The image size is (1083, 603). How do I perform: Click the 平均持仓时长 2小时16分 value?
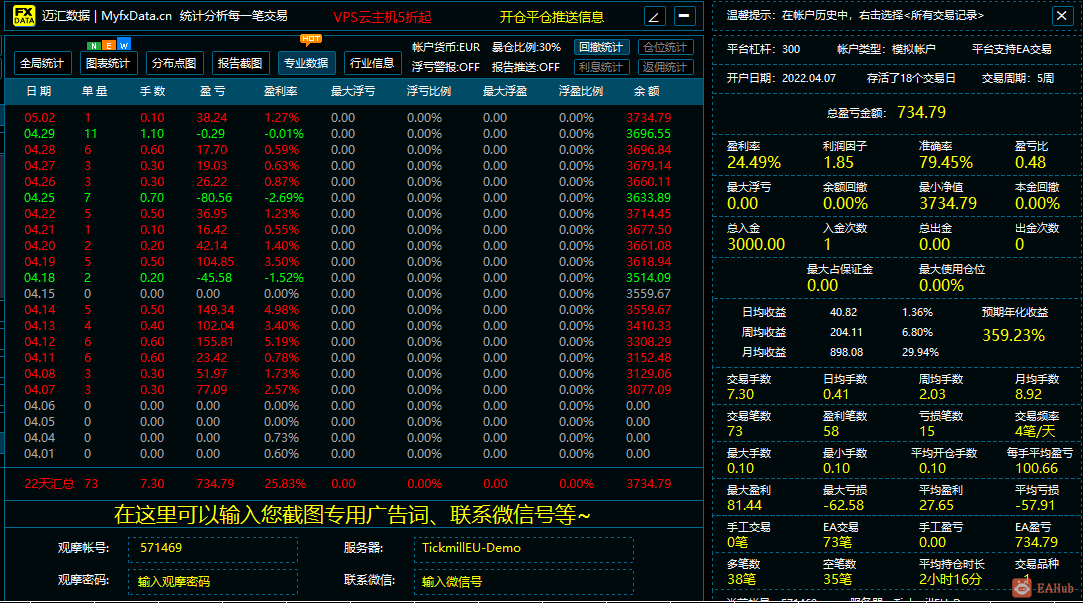(950, 580)
